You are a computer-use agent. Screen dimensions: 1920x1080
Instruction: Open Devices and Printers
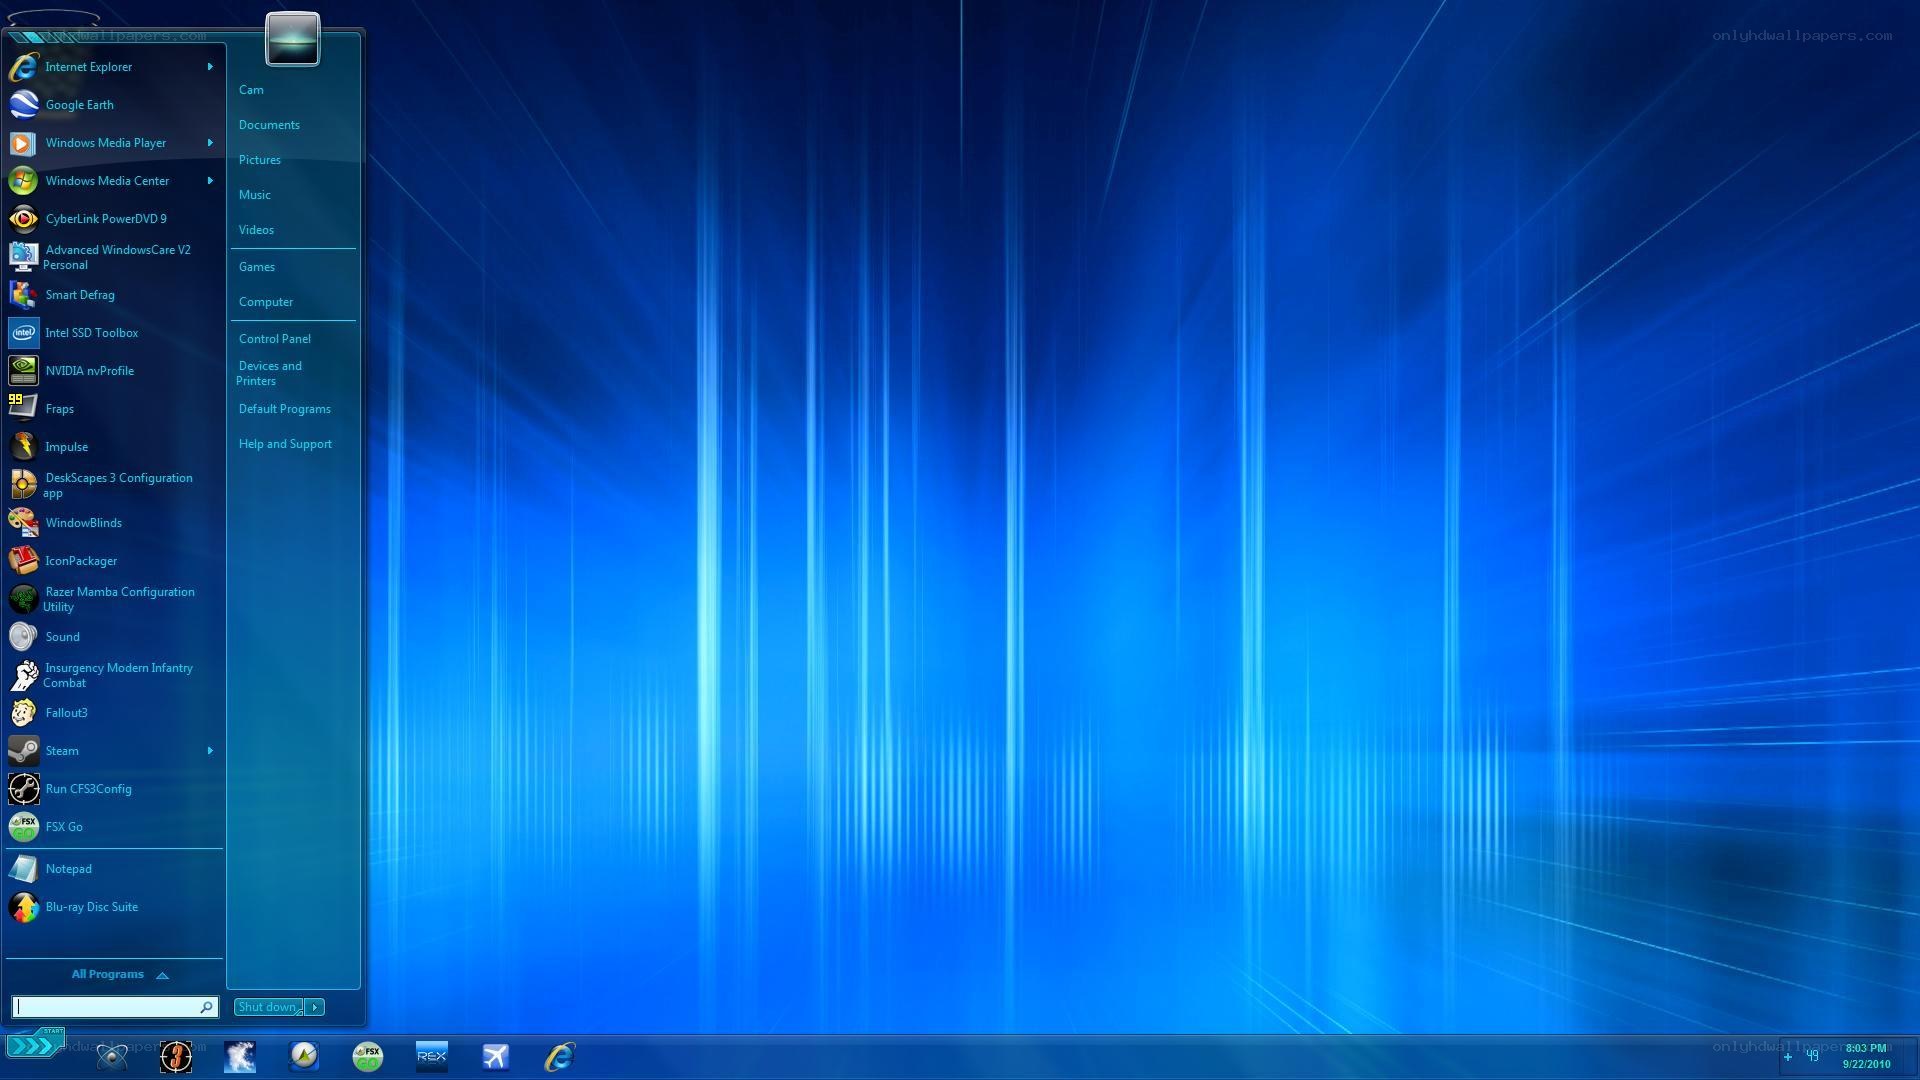click(x=269, y=373)
